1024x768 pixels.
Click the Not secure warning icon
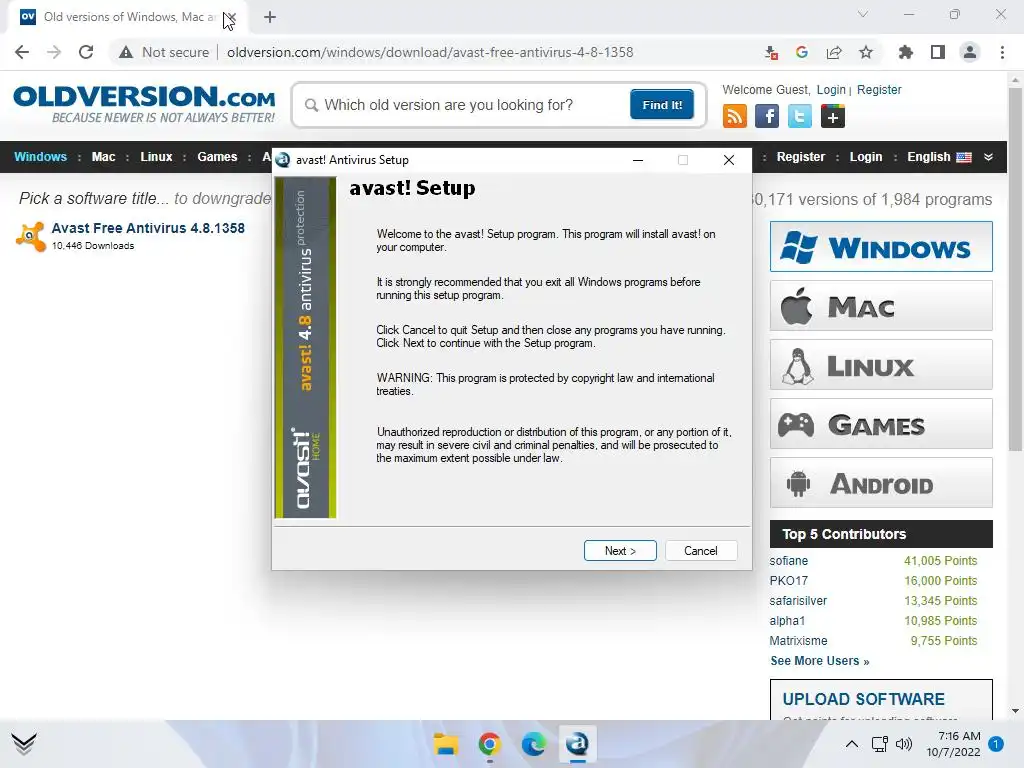[x=126, y=52]
